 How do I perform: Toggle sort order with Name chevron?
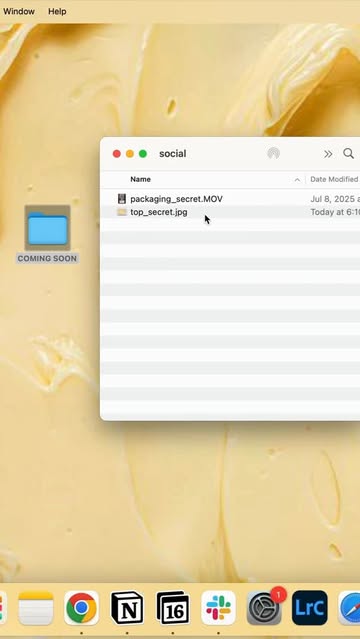(x=297, y=180)
